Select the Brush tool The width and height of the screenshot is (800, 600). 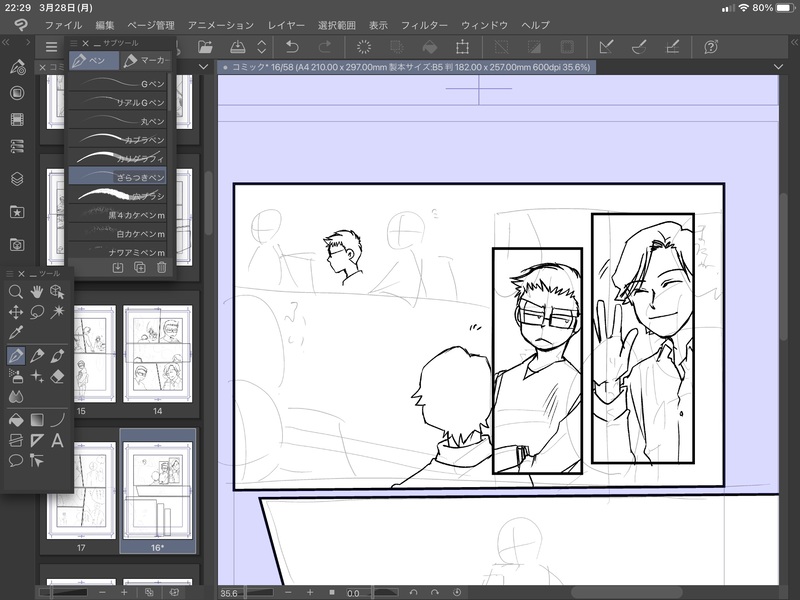tap(57, 356)
